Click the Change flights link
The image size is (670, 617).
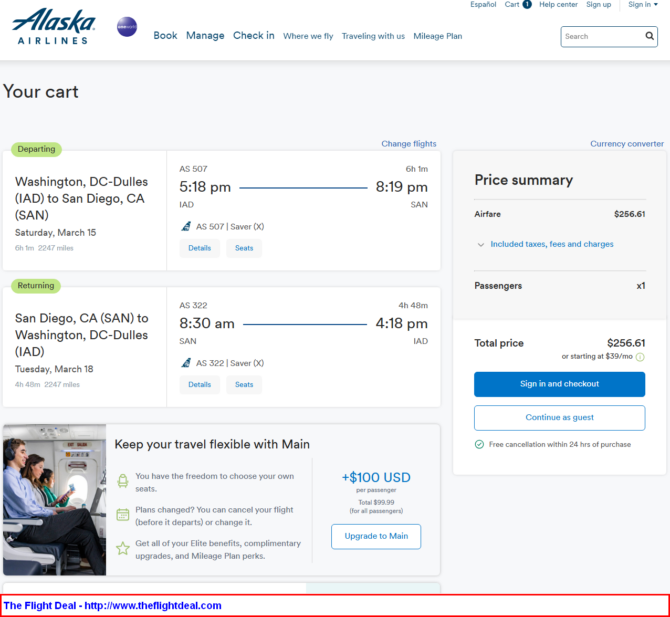[x=408, y=144]
